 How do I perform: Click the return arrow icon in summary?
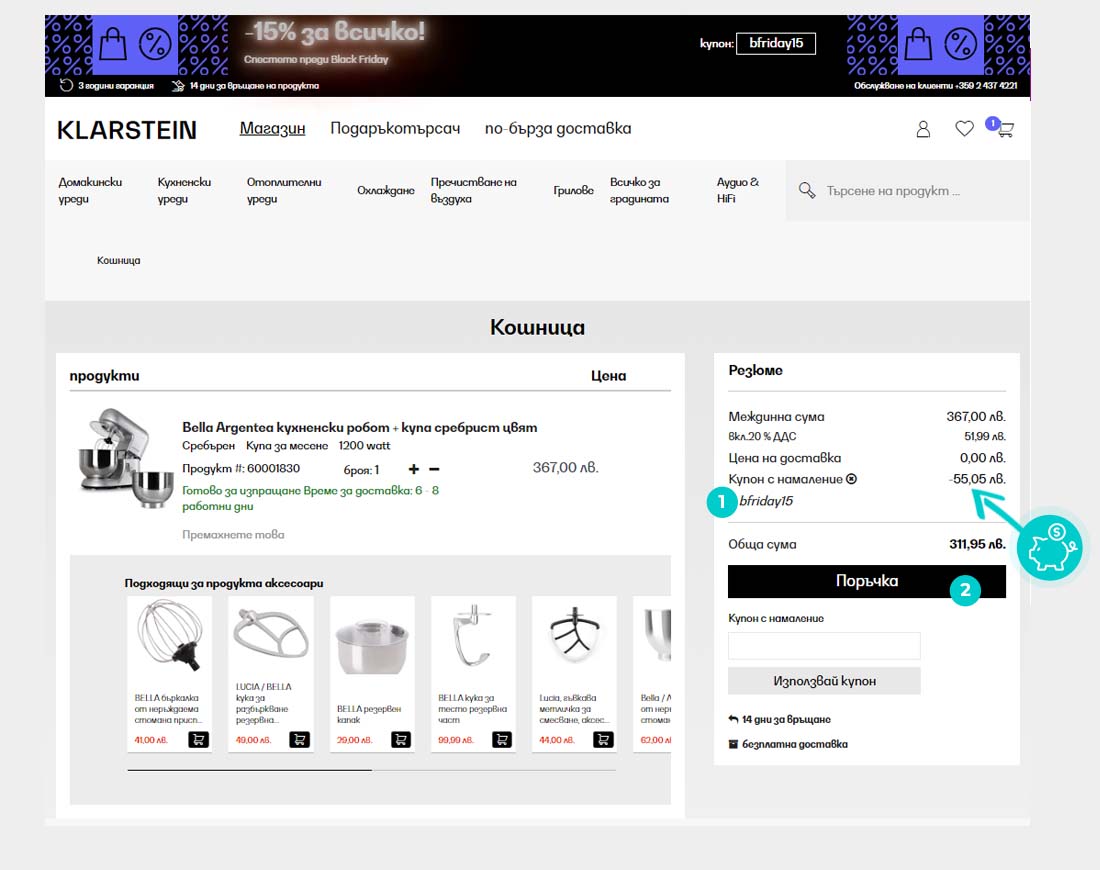733,719
